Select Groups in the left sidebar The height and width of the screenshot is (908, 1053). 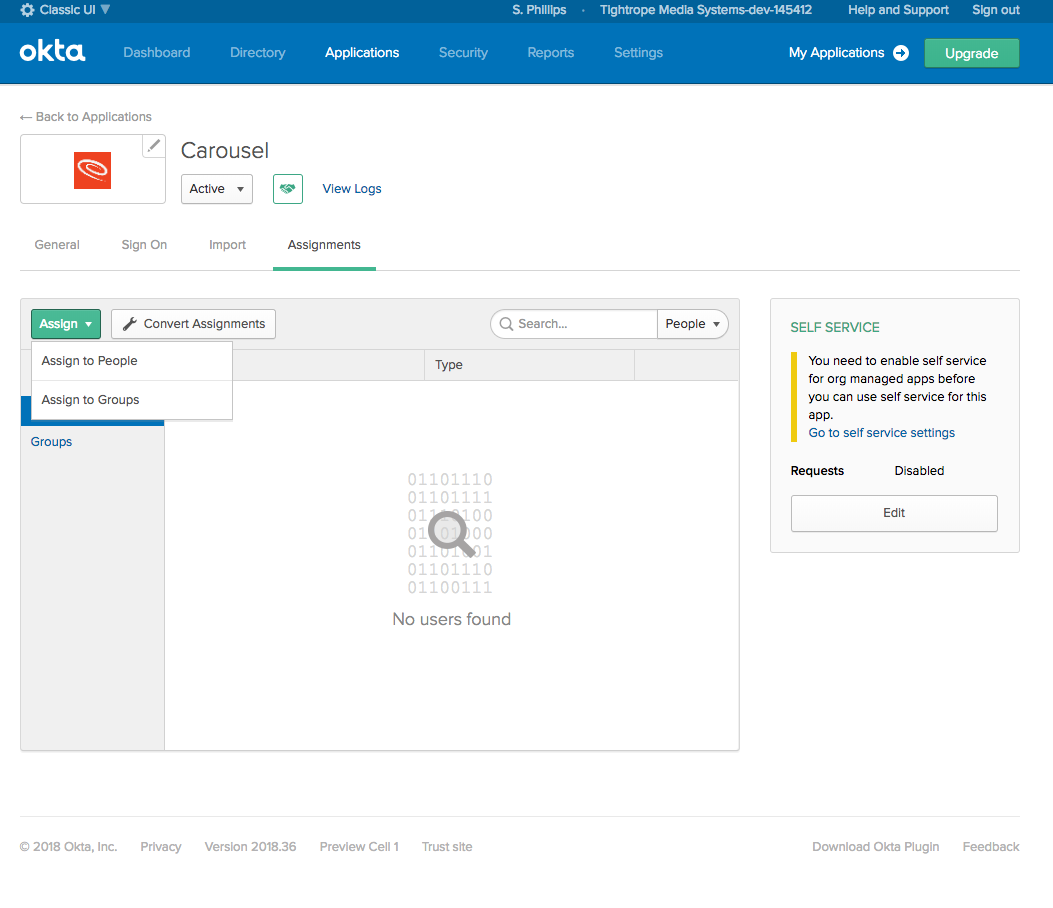click(52, 441)
